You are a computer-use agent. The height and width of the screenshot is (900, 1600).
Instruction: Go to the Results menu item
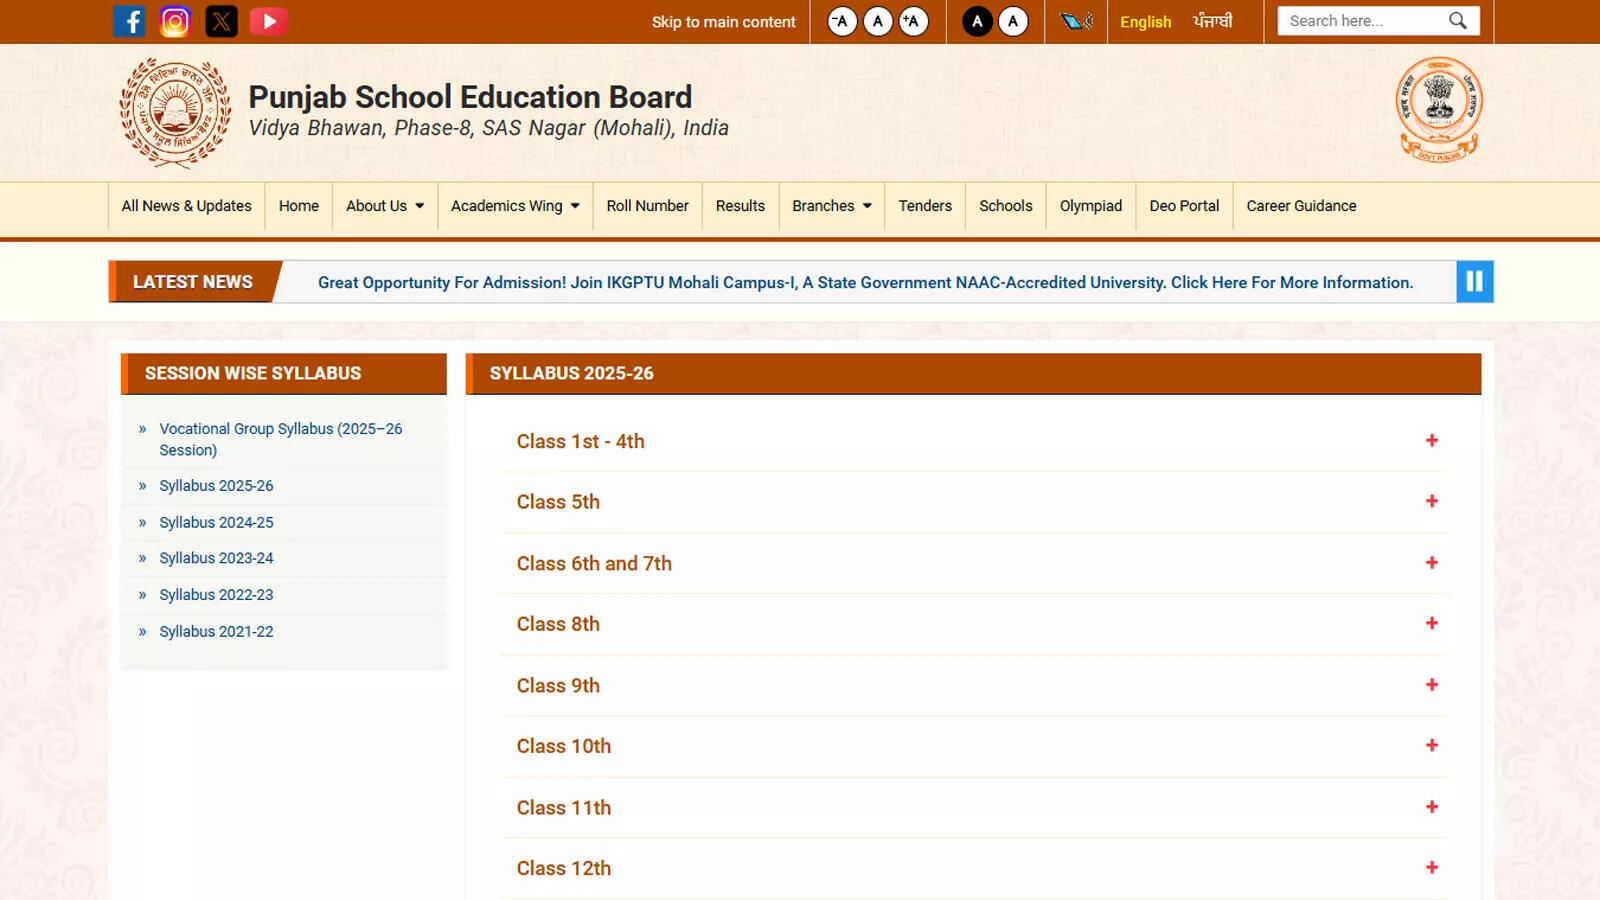pos(740,206)
